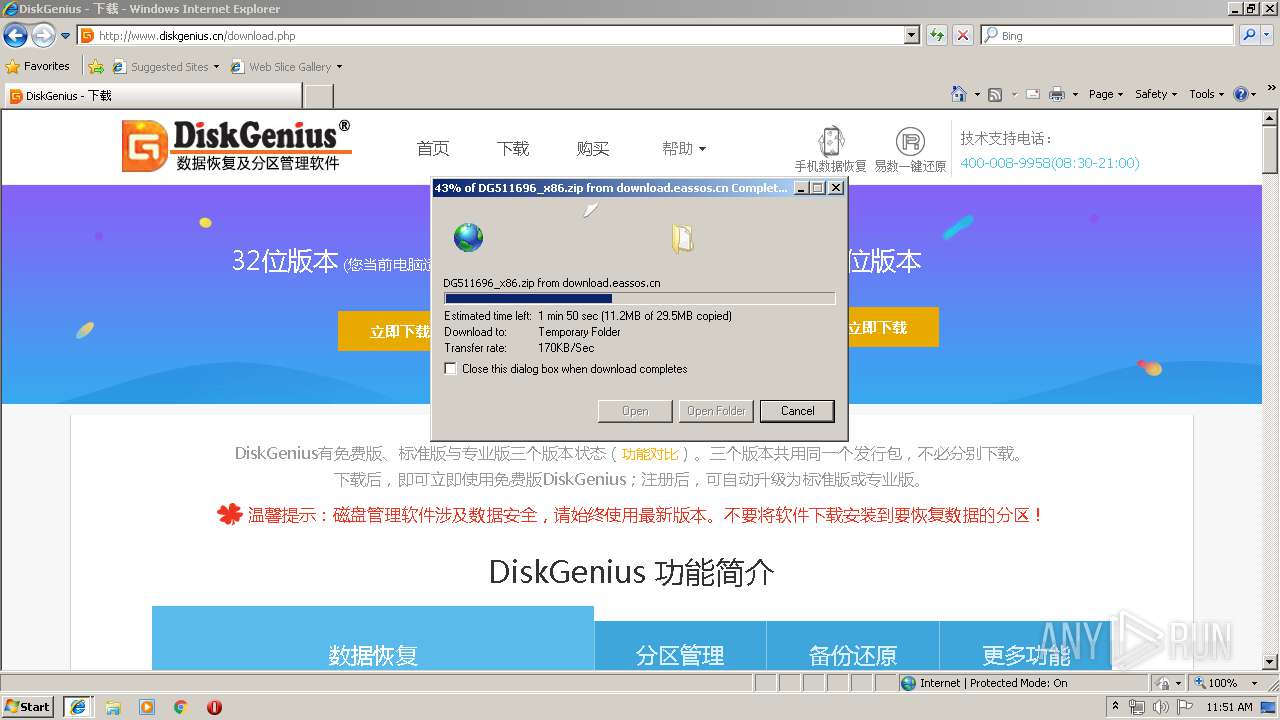
Task: Open Web Slice Gallery dropdown
Action: pyautogui.click(x=286, y=67)
